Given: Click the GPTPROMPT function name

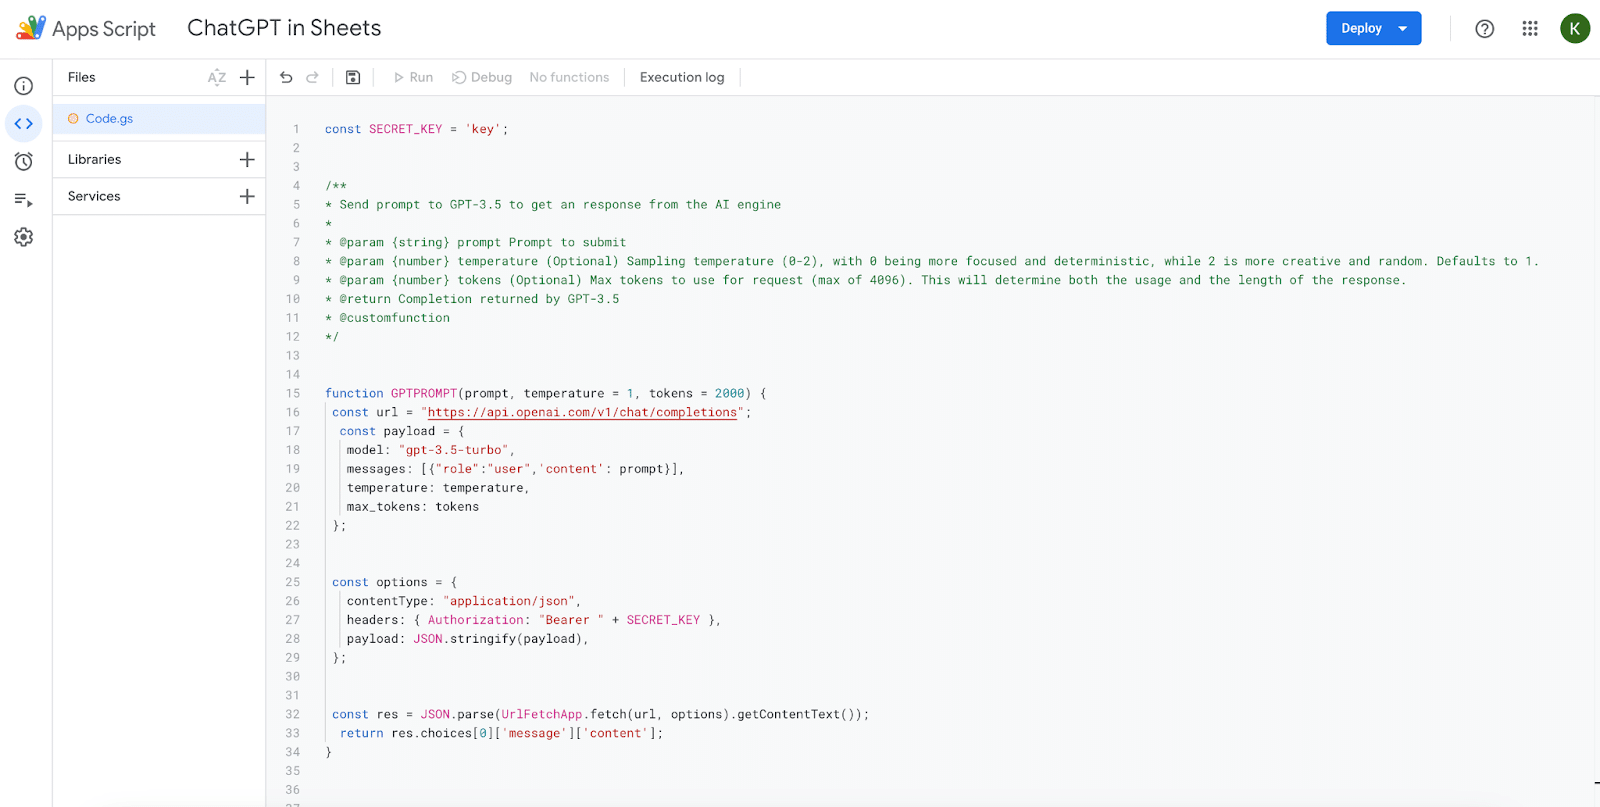Looking at the screenshot, I should (x=424, y=393).
